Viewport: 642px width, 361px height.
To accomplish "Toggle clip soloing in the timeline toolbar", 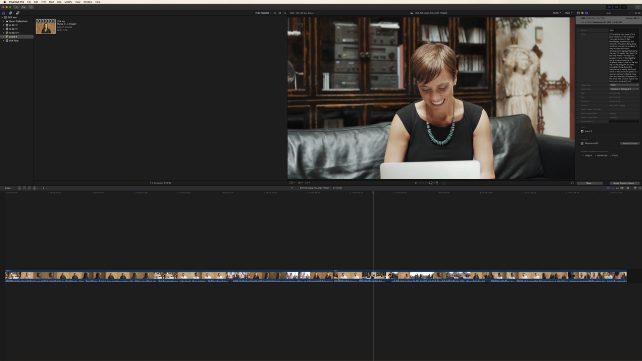I will coord(617,188).
